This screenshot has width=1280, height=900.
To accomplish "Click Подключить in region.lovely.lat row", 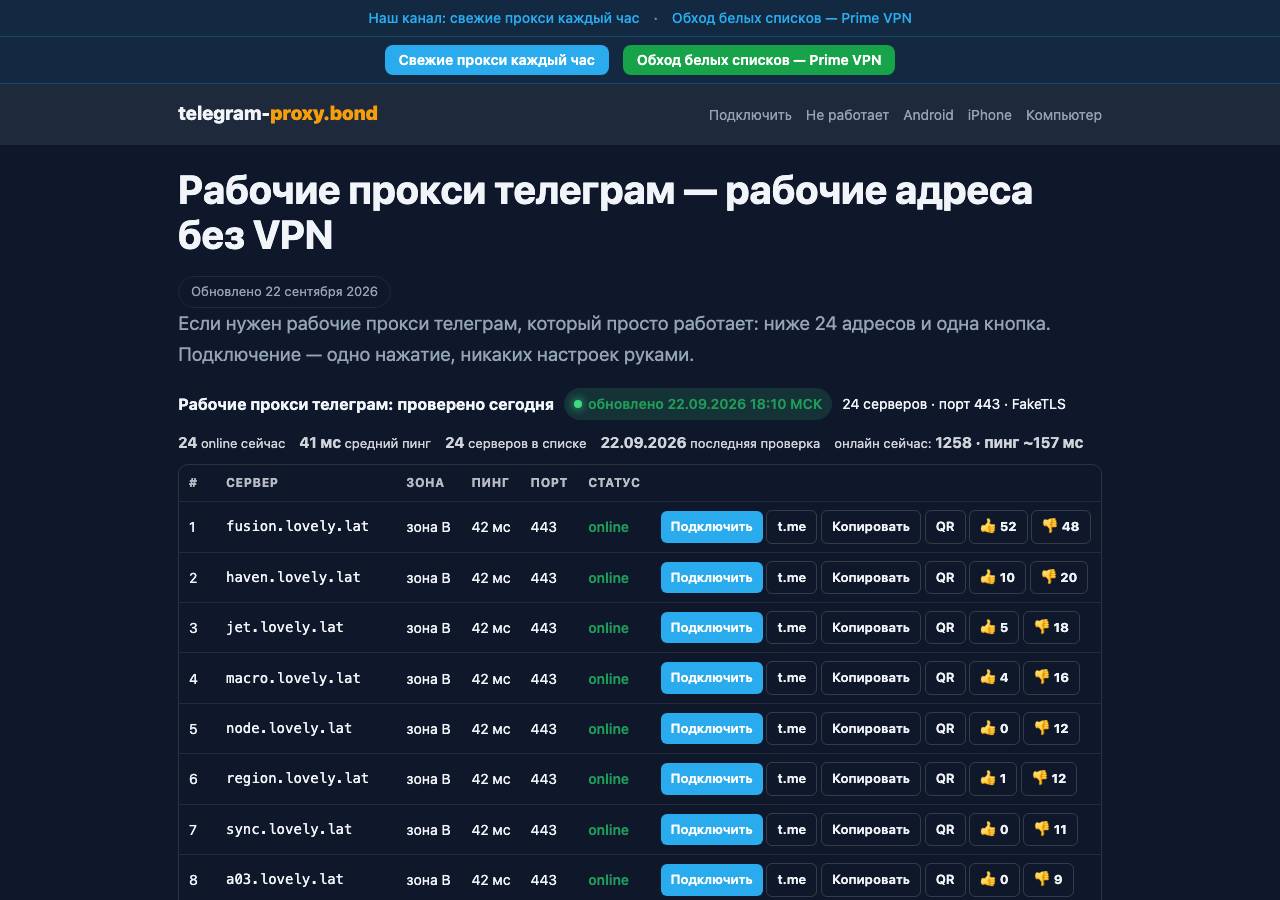I will tap(711, 779).
